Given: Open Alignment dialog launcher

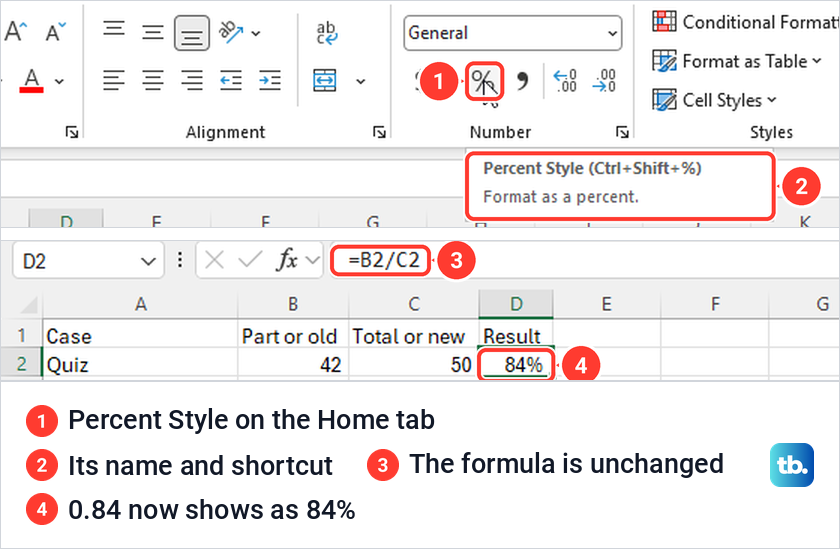Looking at the screenshot, I should pyautogui.click(x=379, y=132).
